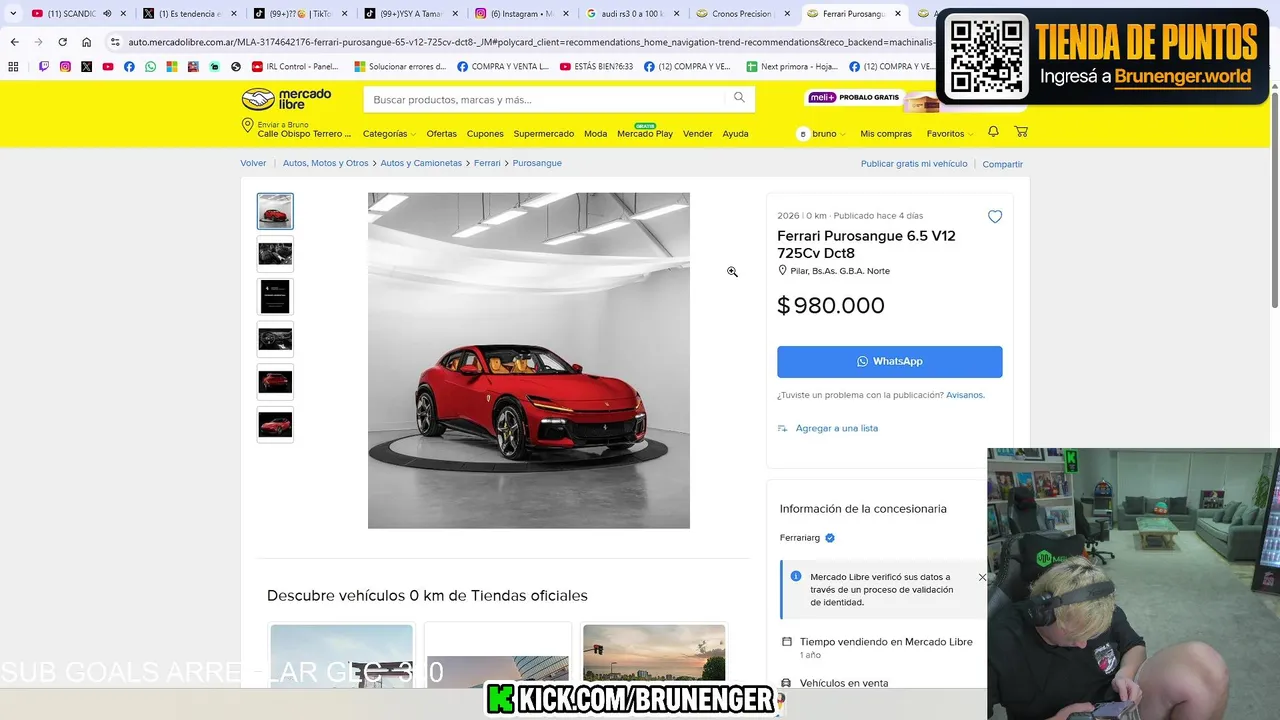The image size is (1280, 720).
Task: Click the zoom magnifier over the photo
Action: (x=732, y=272)
